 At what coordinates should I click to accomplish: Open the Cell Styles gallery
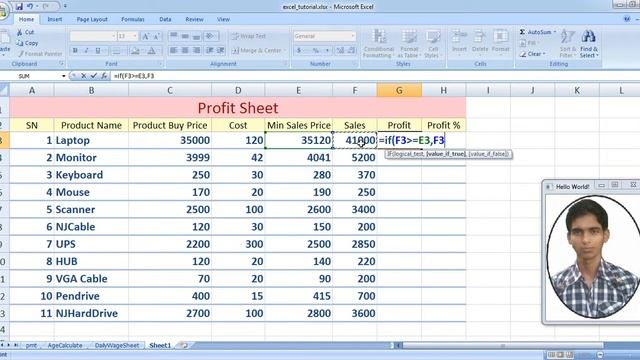[432, 44]
